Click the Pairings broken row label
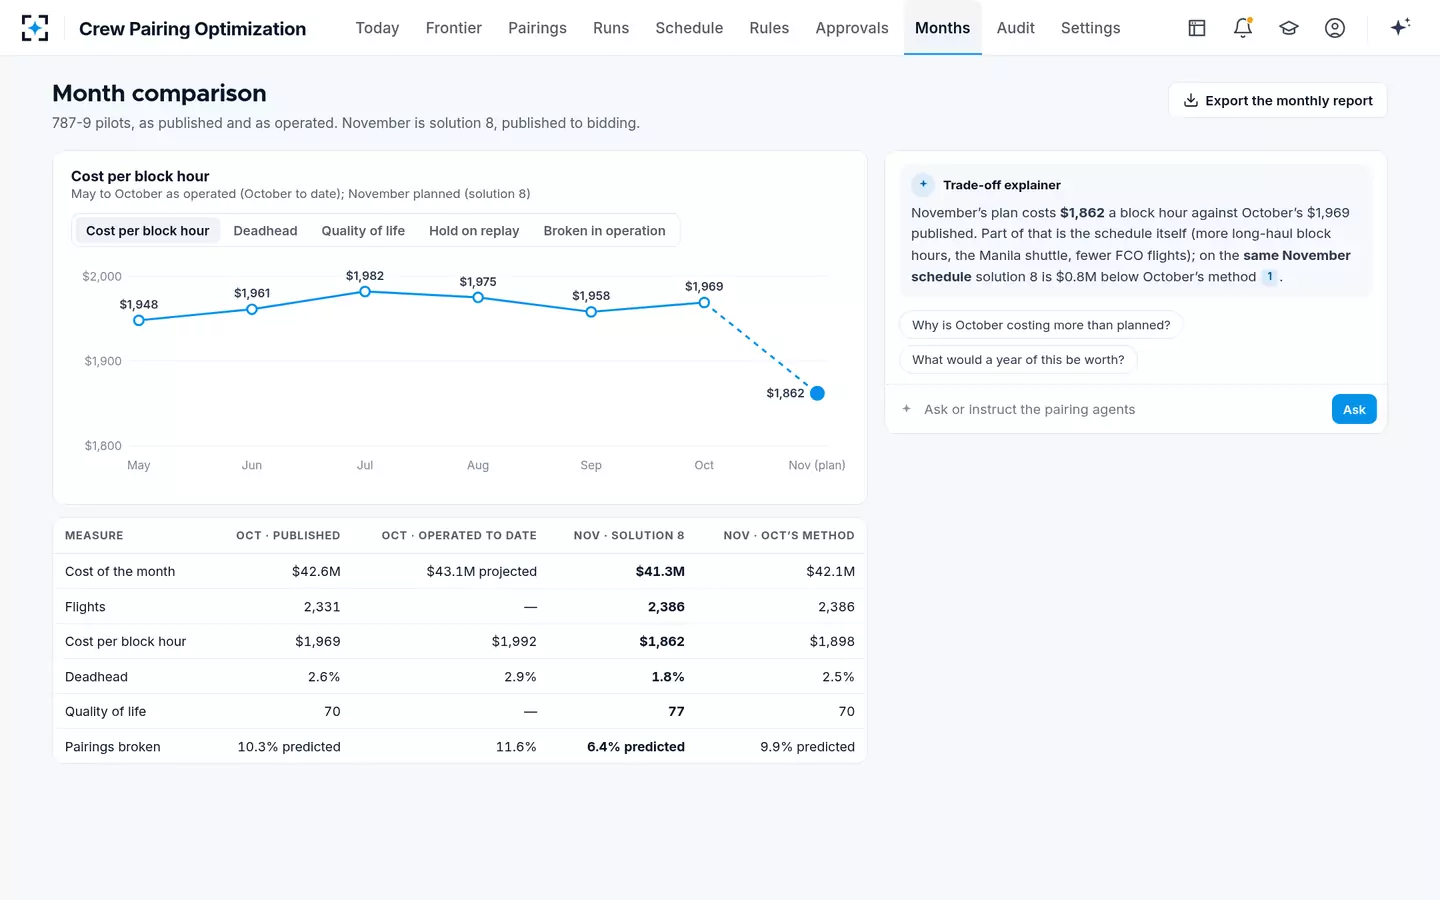Screen dimensions: 1440x900 tap(113, 747)
